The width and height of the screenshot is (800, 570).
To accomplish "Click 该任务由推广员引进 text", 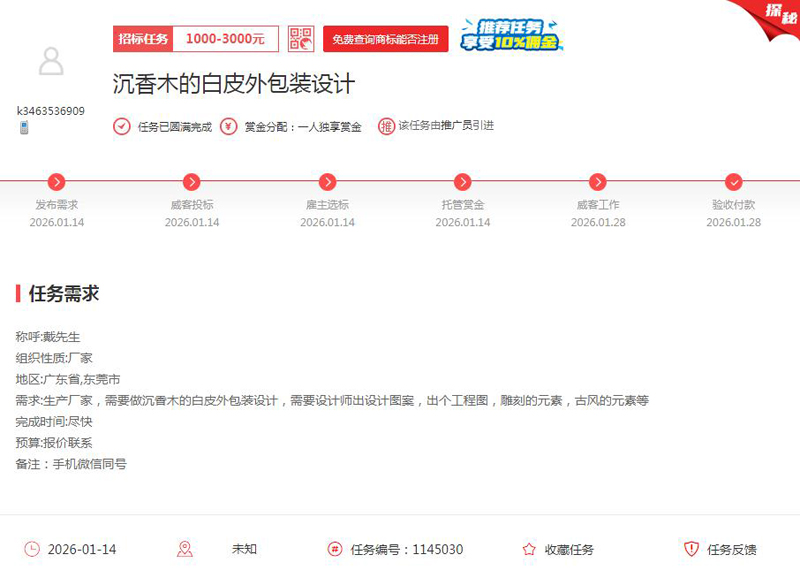I will click(446, 126).
